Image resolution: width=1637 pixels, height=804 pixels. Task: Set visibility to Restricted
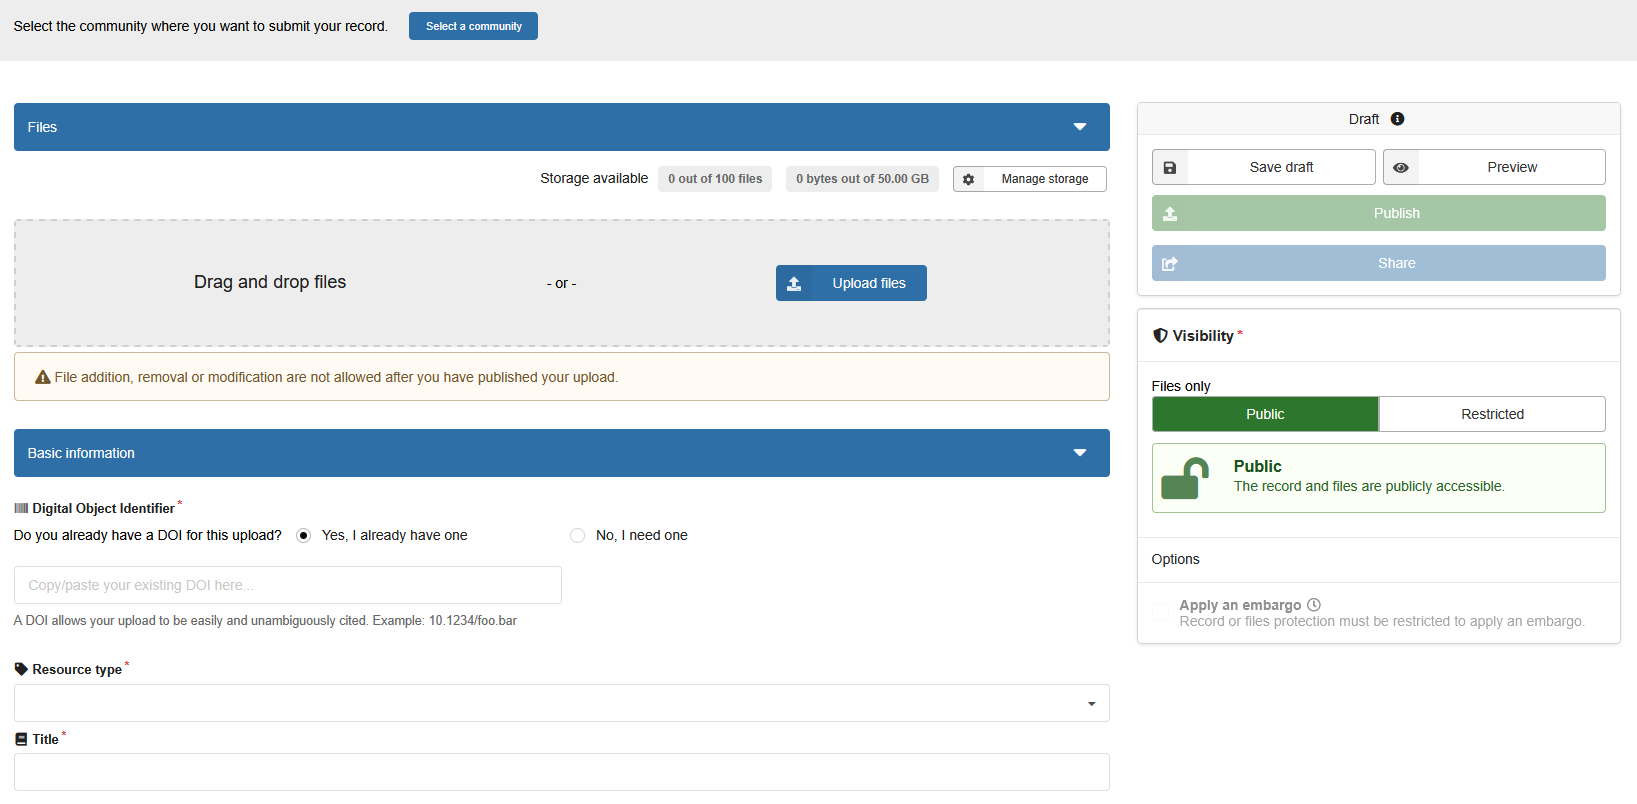click(1492, 414)
